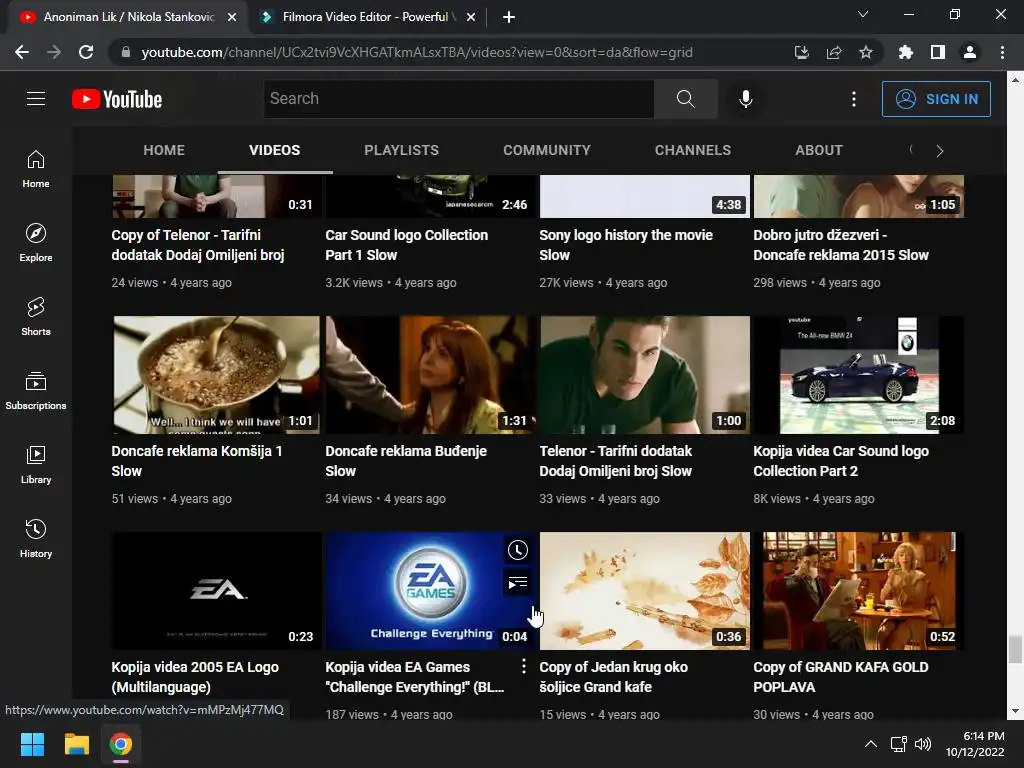Open Subscriptions in sidebar
The image size is (1024, 768).
coord(36,391)
